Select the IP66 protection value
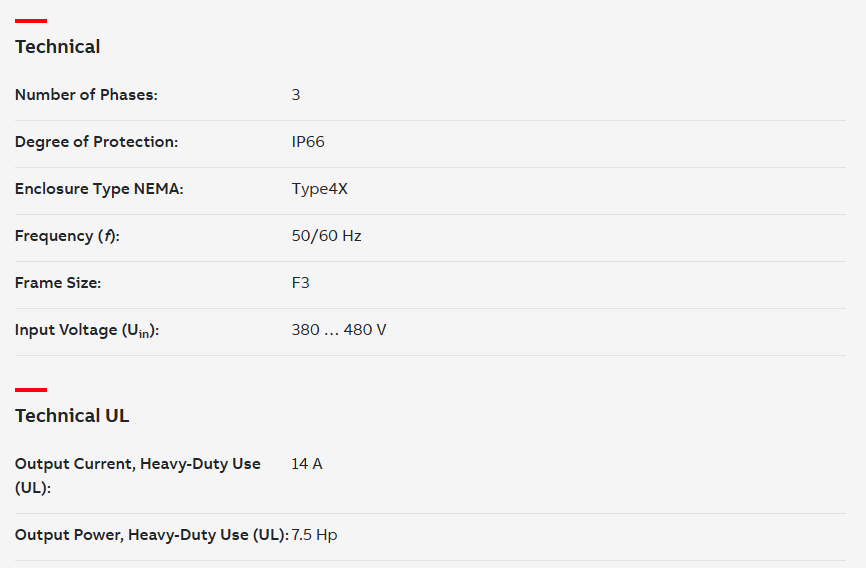Viewport: 866px width, 568px height. click(x=308, y=142)
